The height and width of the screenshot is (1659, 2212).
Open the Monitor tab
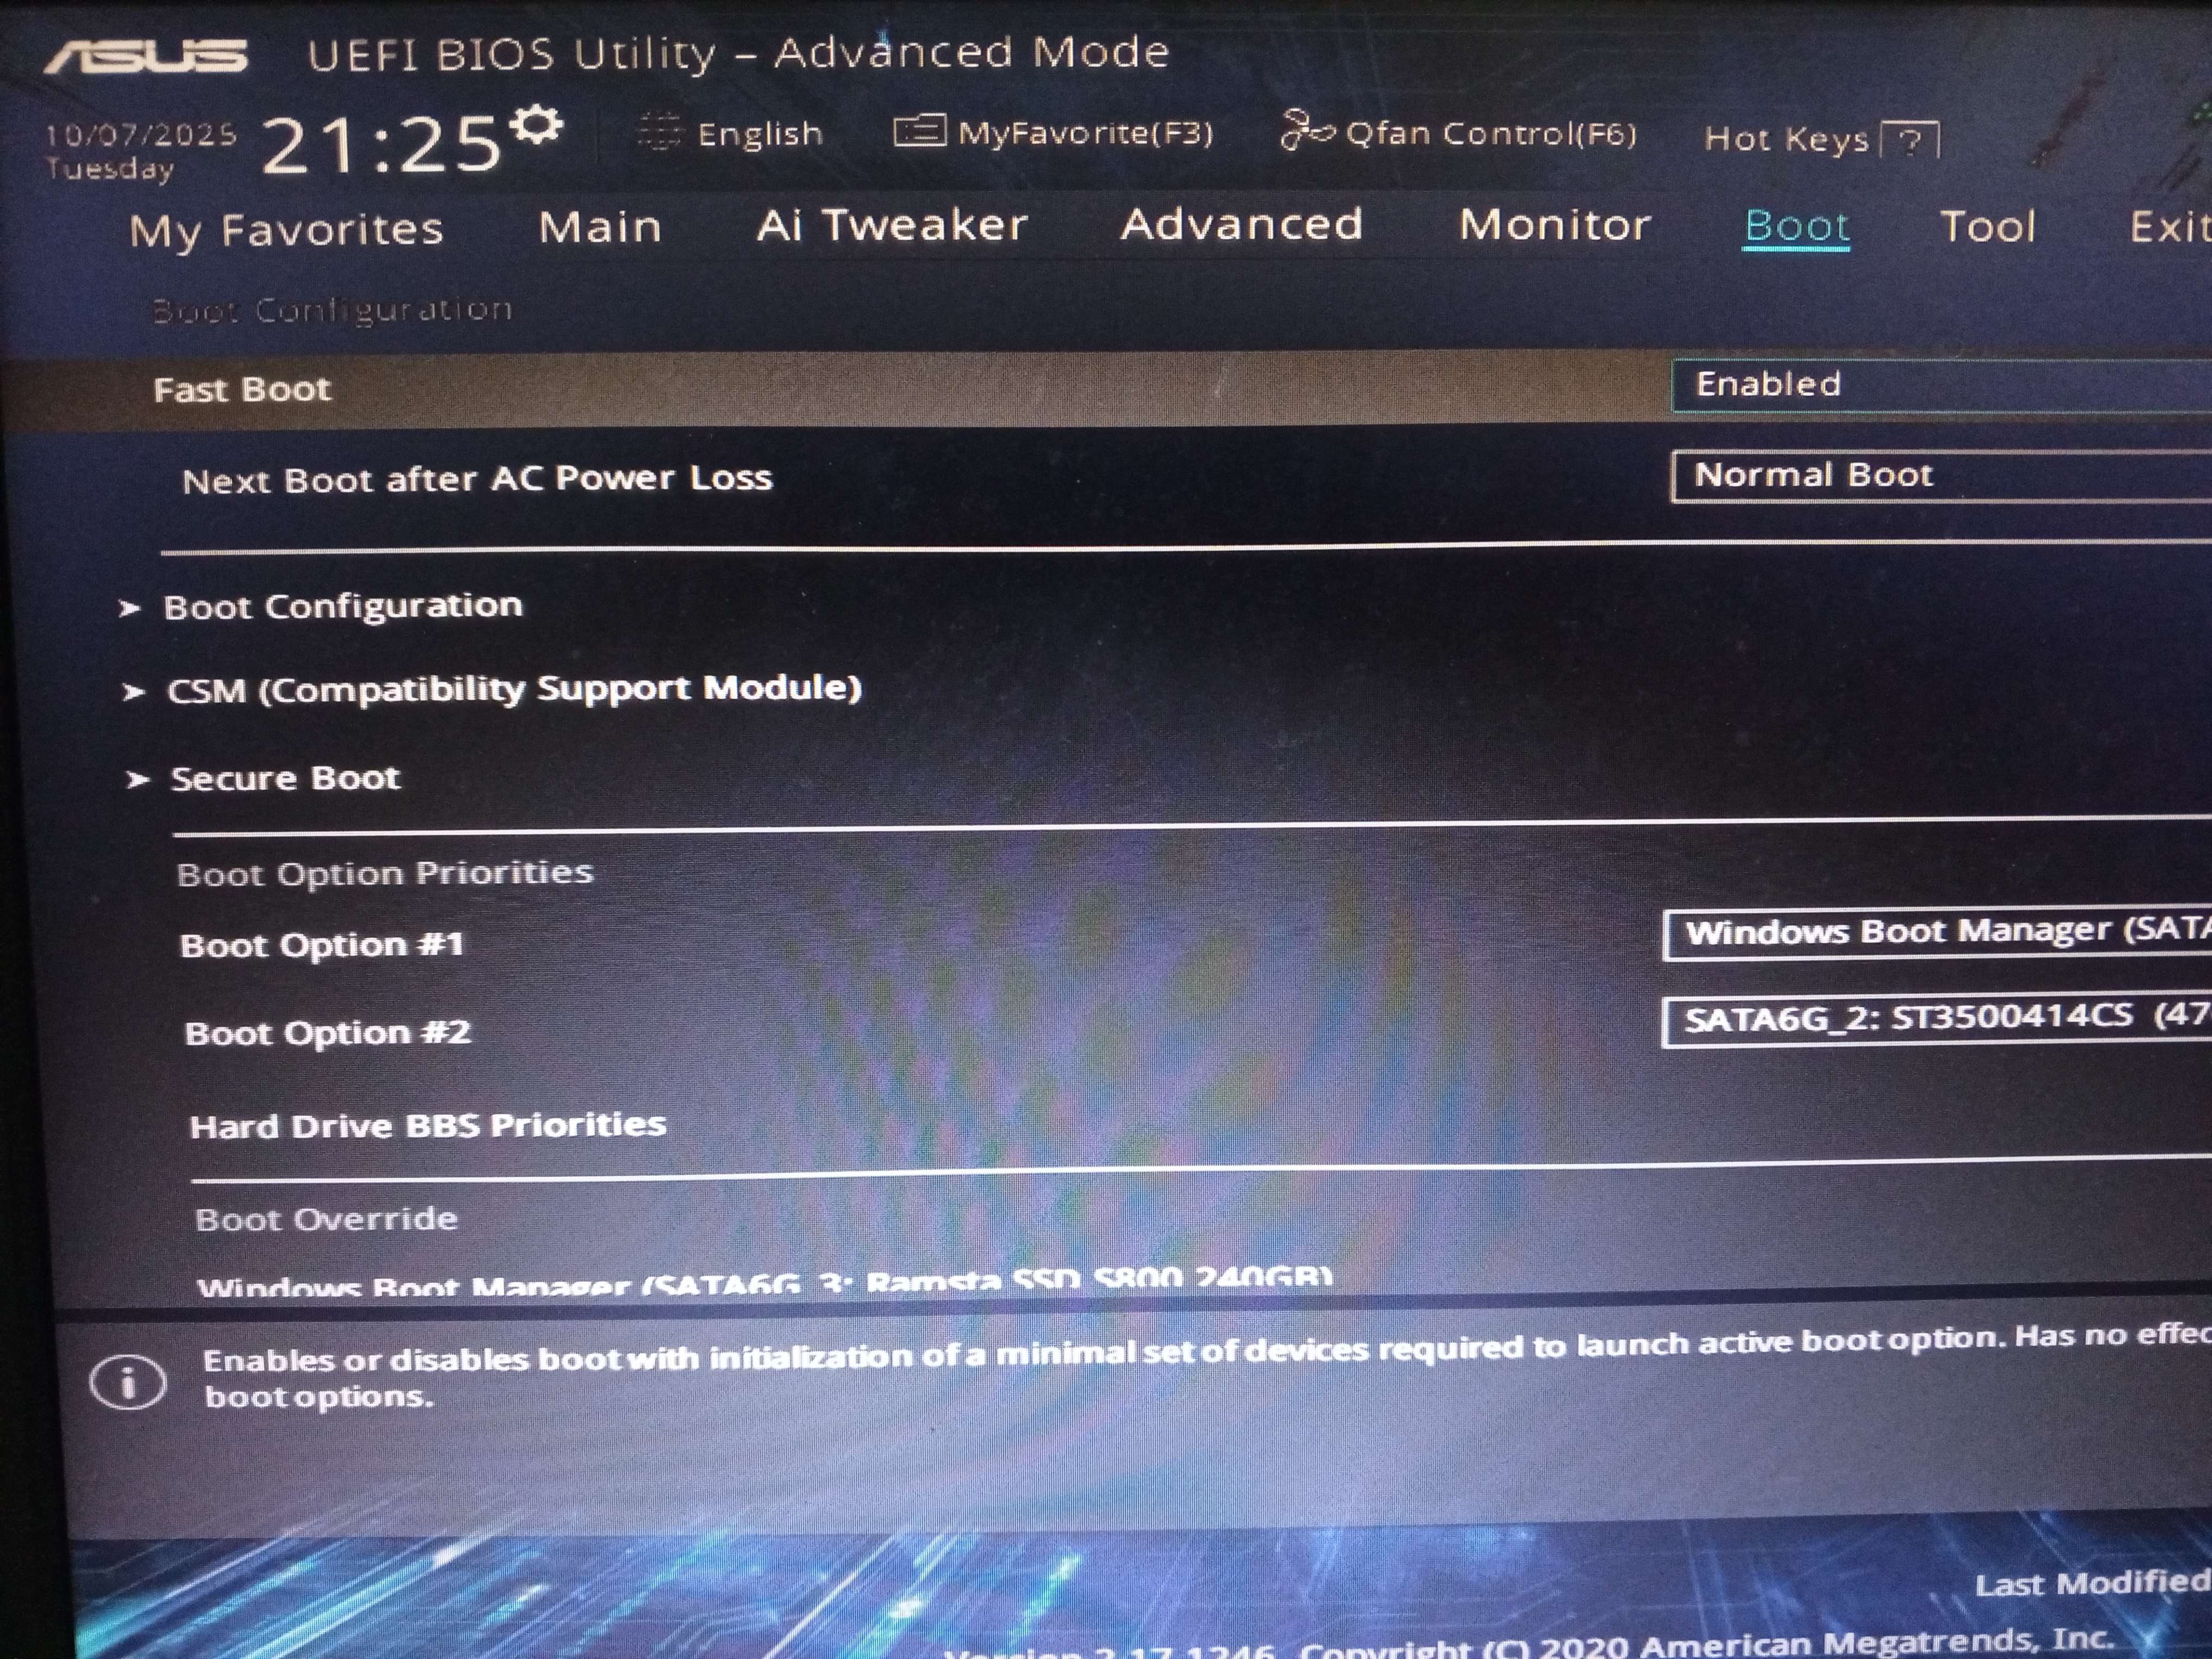click(x=1554, y=225)
